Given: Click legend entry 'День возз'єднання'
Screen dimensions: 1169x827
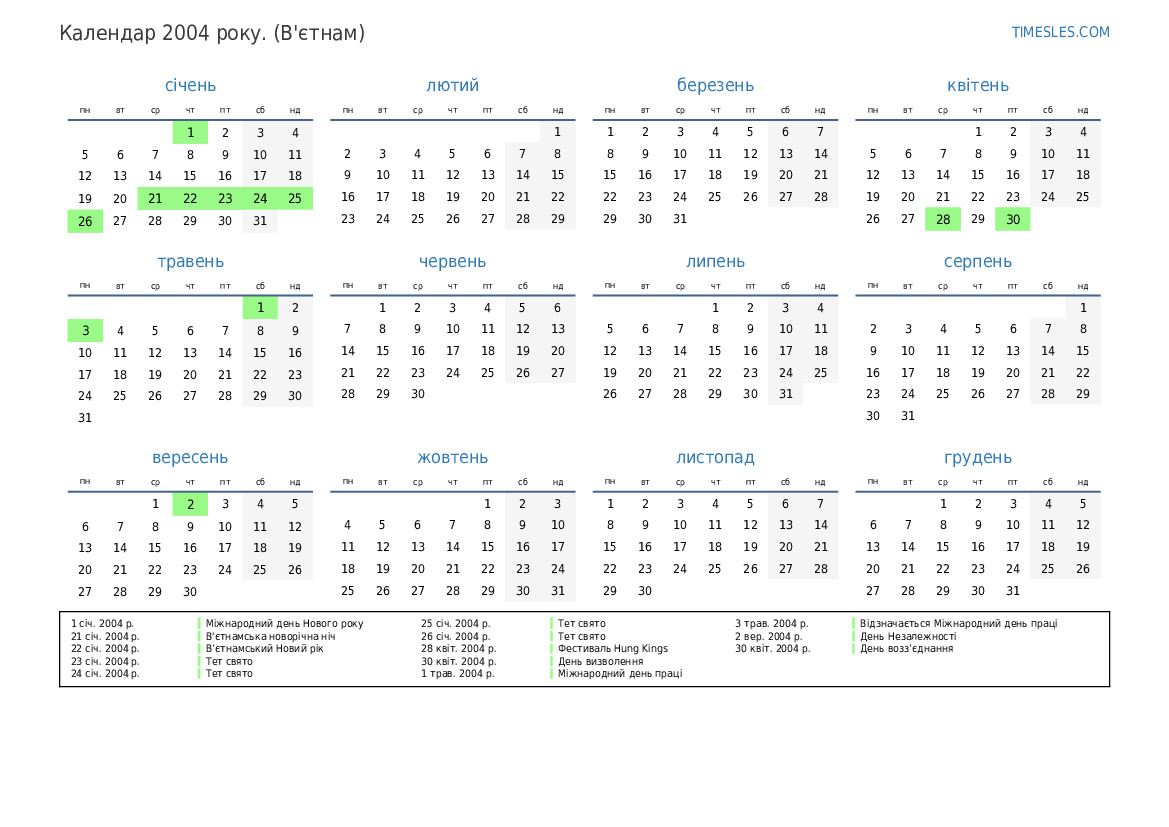Looking at the screenshot, I should pos(907,649).
